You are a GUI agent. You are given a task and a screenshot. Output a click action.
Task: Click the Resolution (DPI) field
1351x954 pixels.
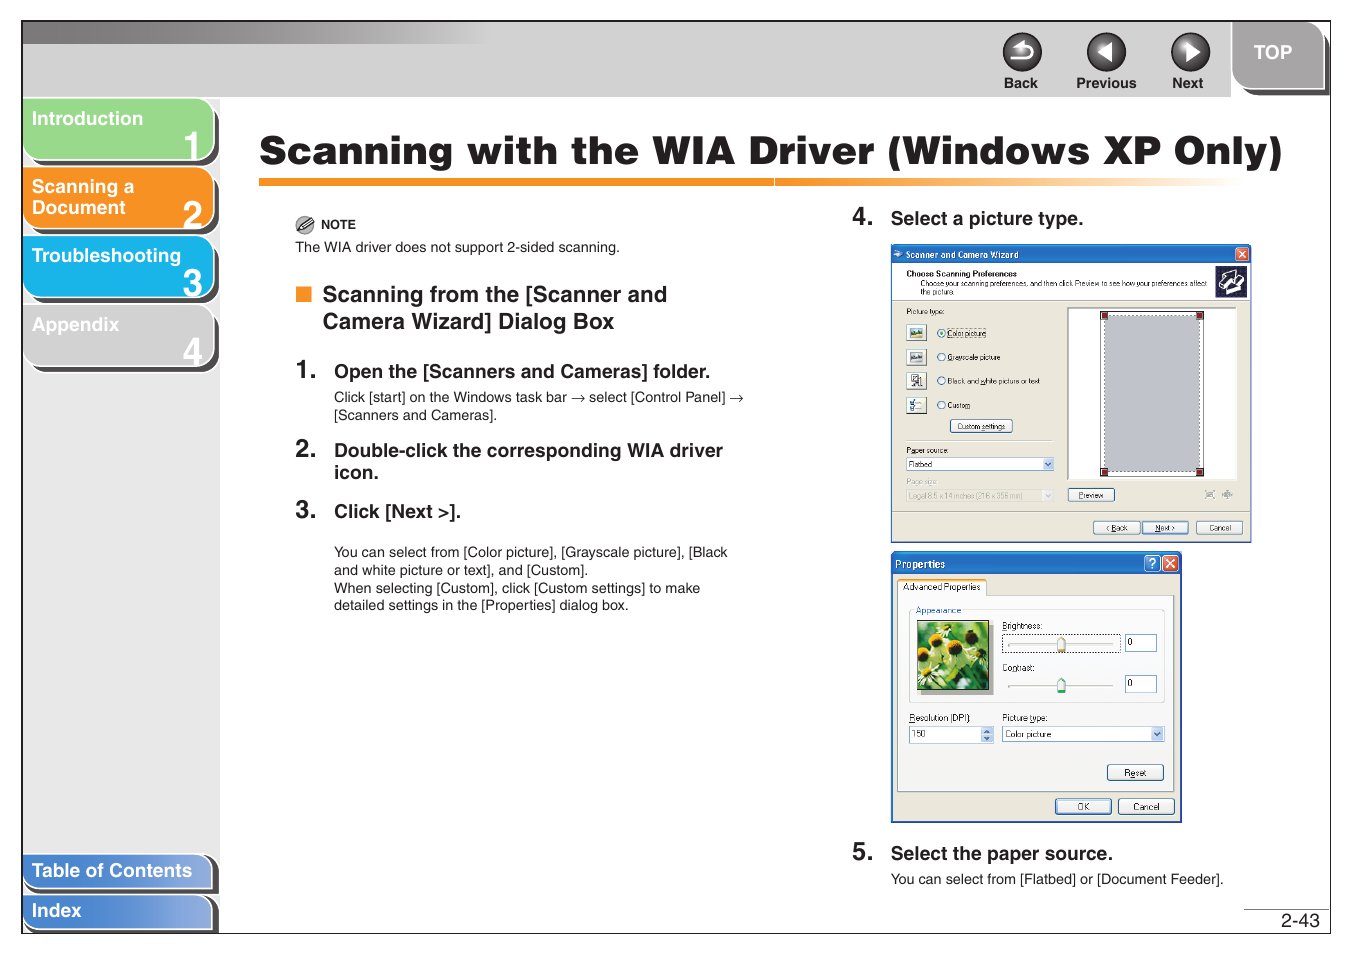[945, 734]
